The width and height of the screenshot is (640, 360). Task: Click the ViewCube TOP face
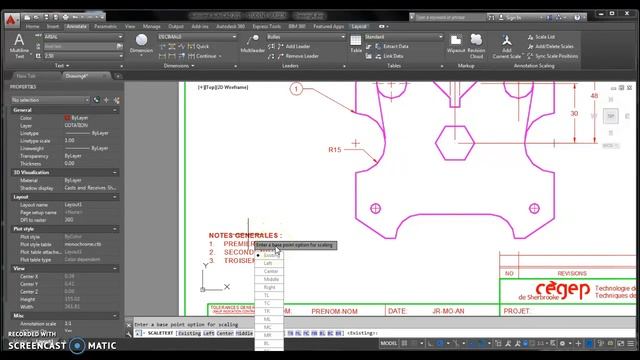[x=611, y=116]
